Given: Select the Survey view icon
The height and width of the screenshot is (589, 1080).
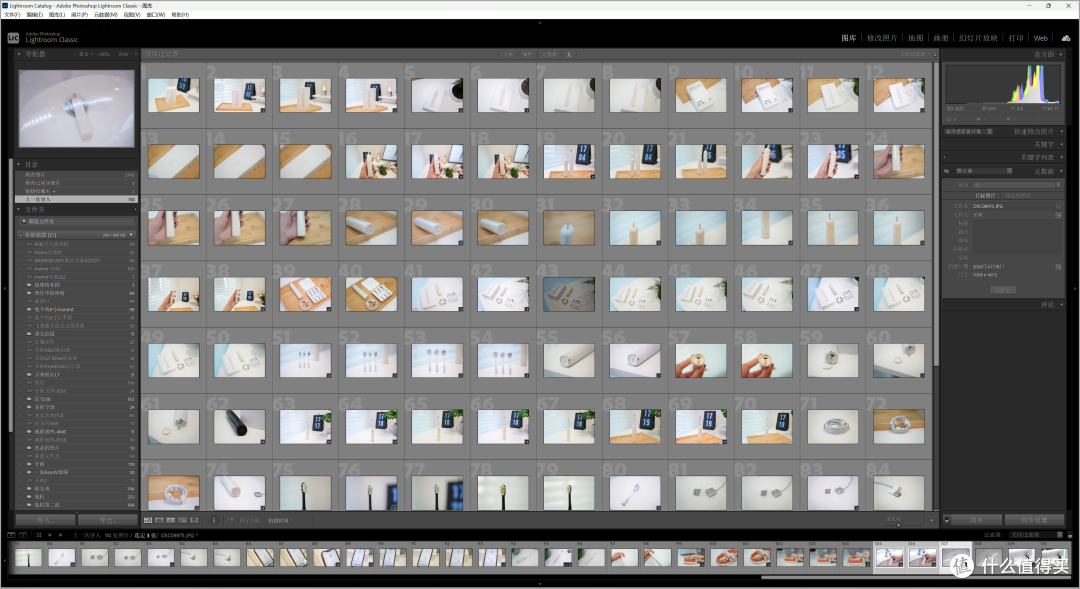Looking at the screenshot, I should point(183,520).
